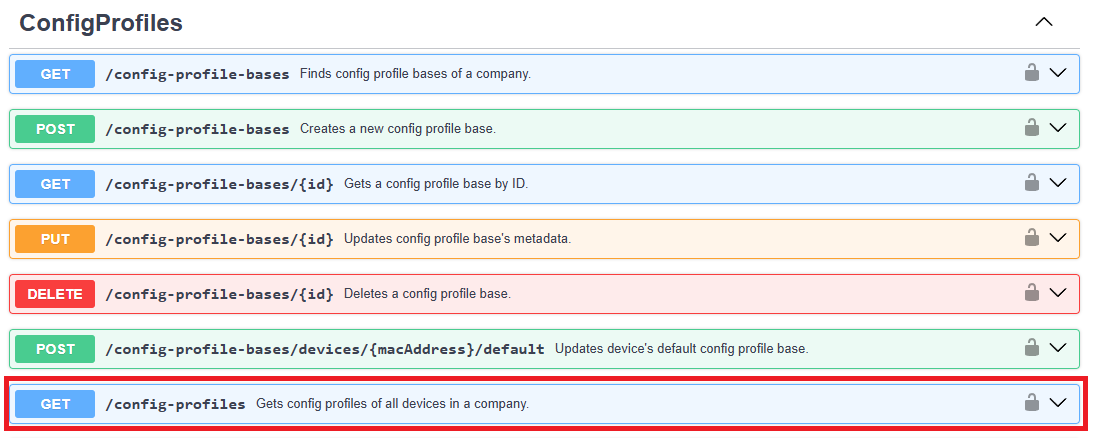Viewport: 1094px width, 438px height.
Task: Click lock icon for devices default POST endpoint
Action: point(1031,348)
